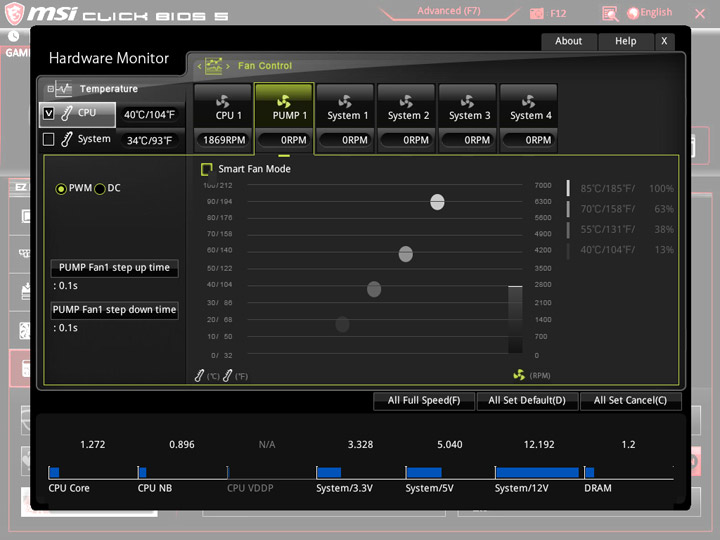
Task: Click the PUMP Fan1 step up time button
Action: 114,268
